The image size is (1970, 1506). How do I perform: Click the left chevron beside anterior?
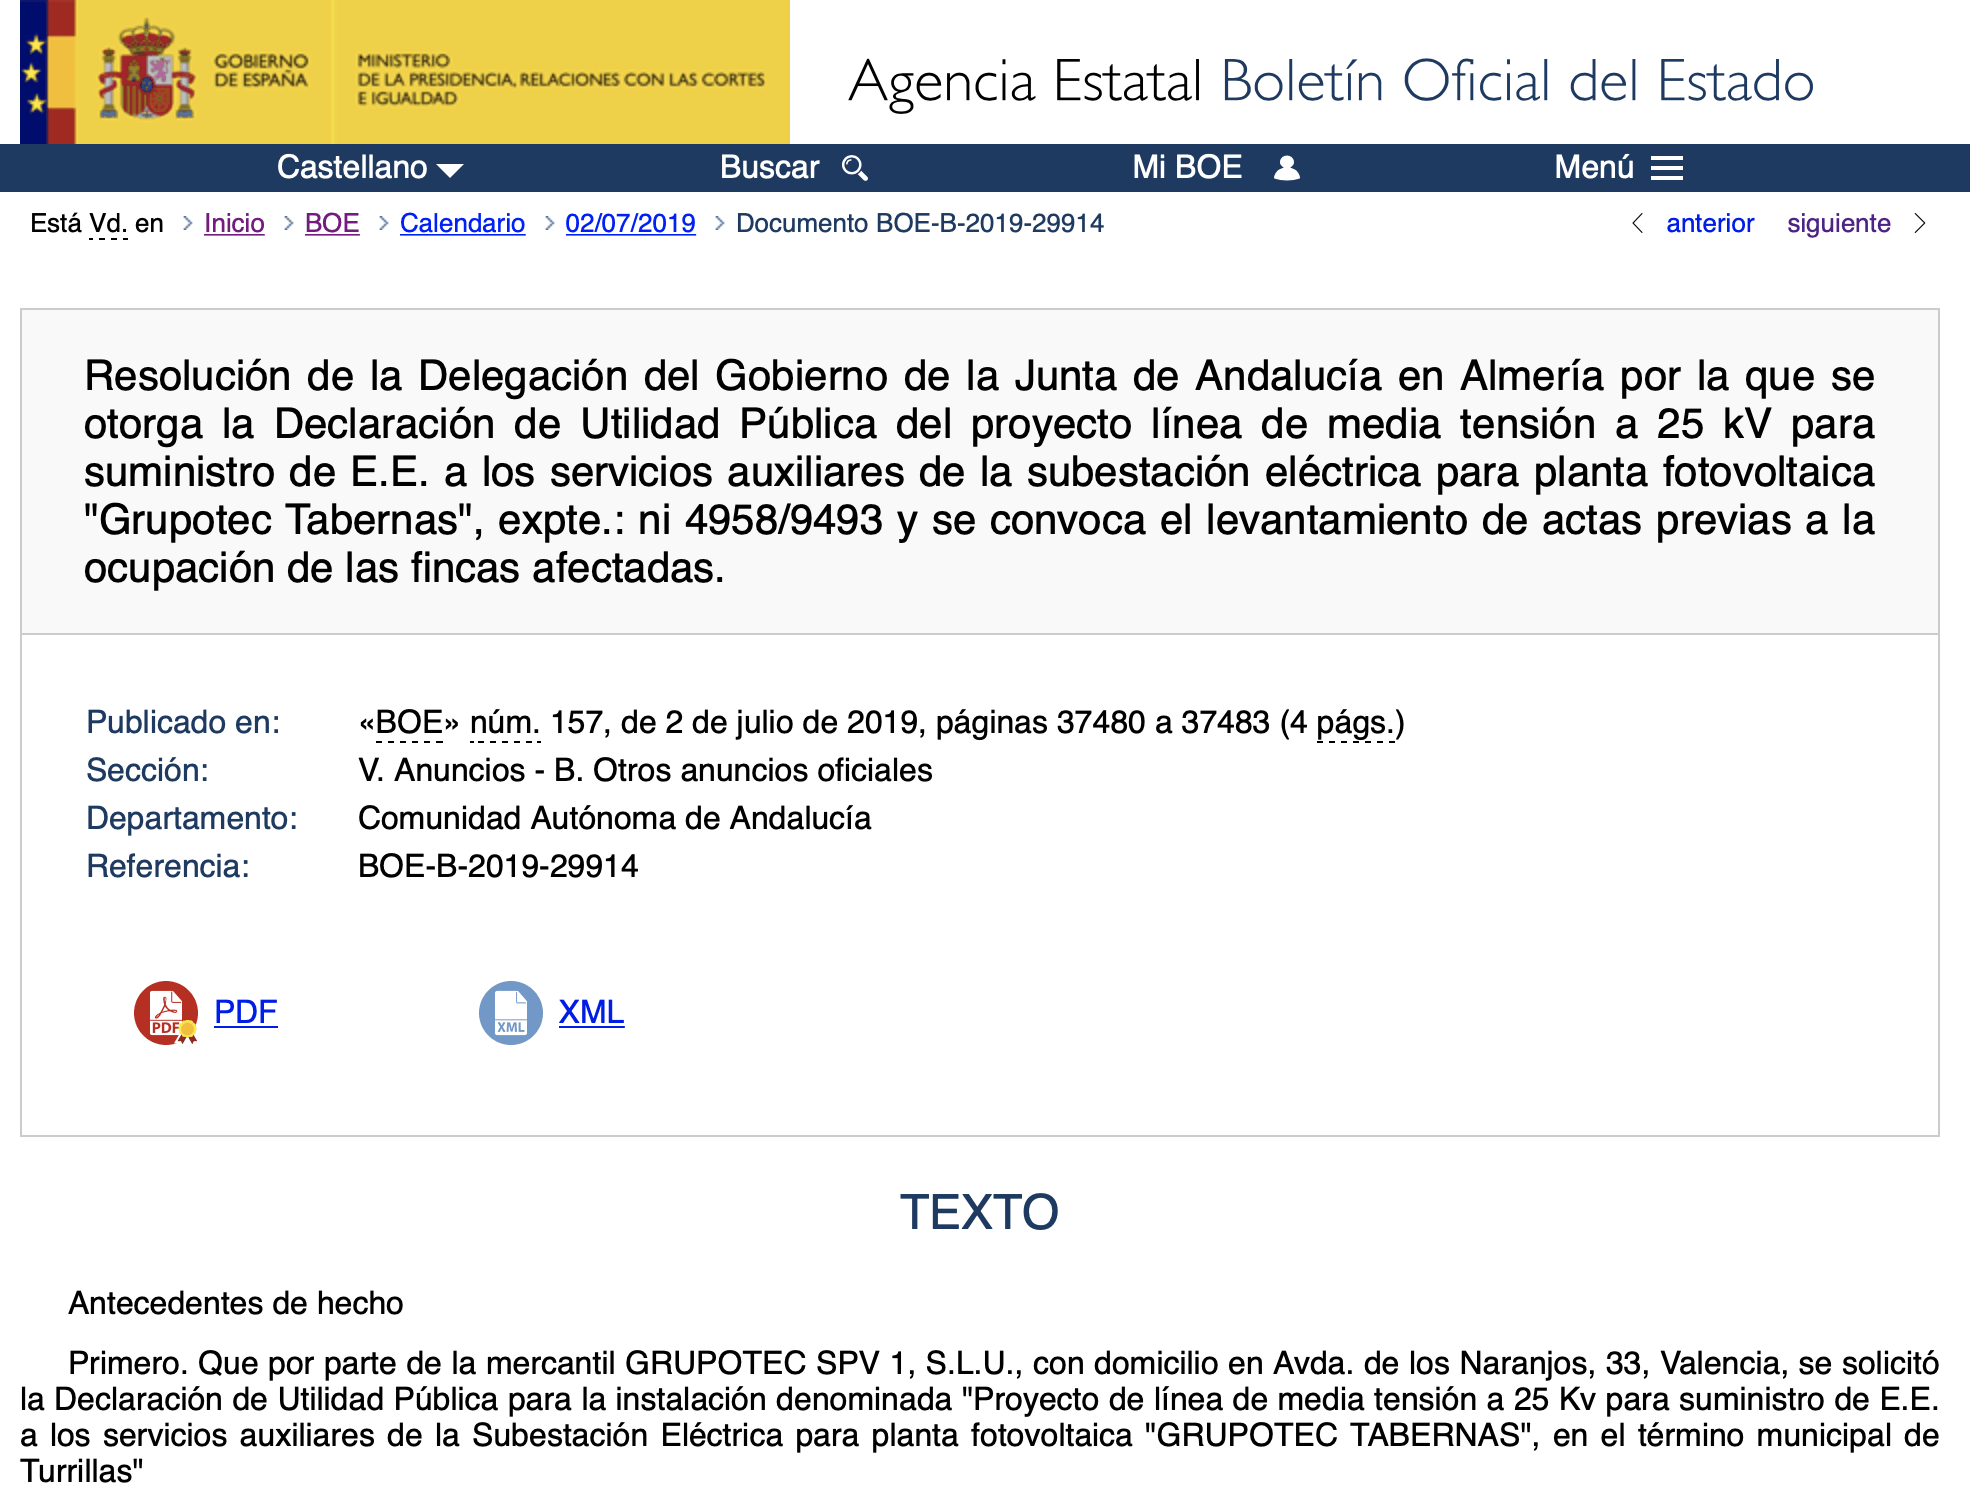click(1637, 223)
